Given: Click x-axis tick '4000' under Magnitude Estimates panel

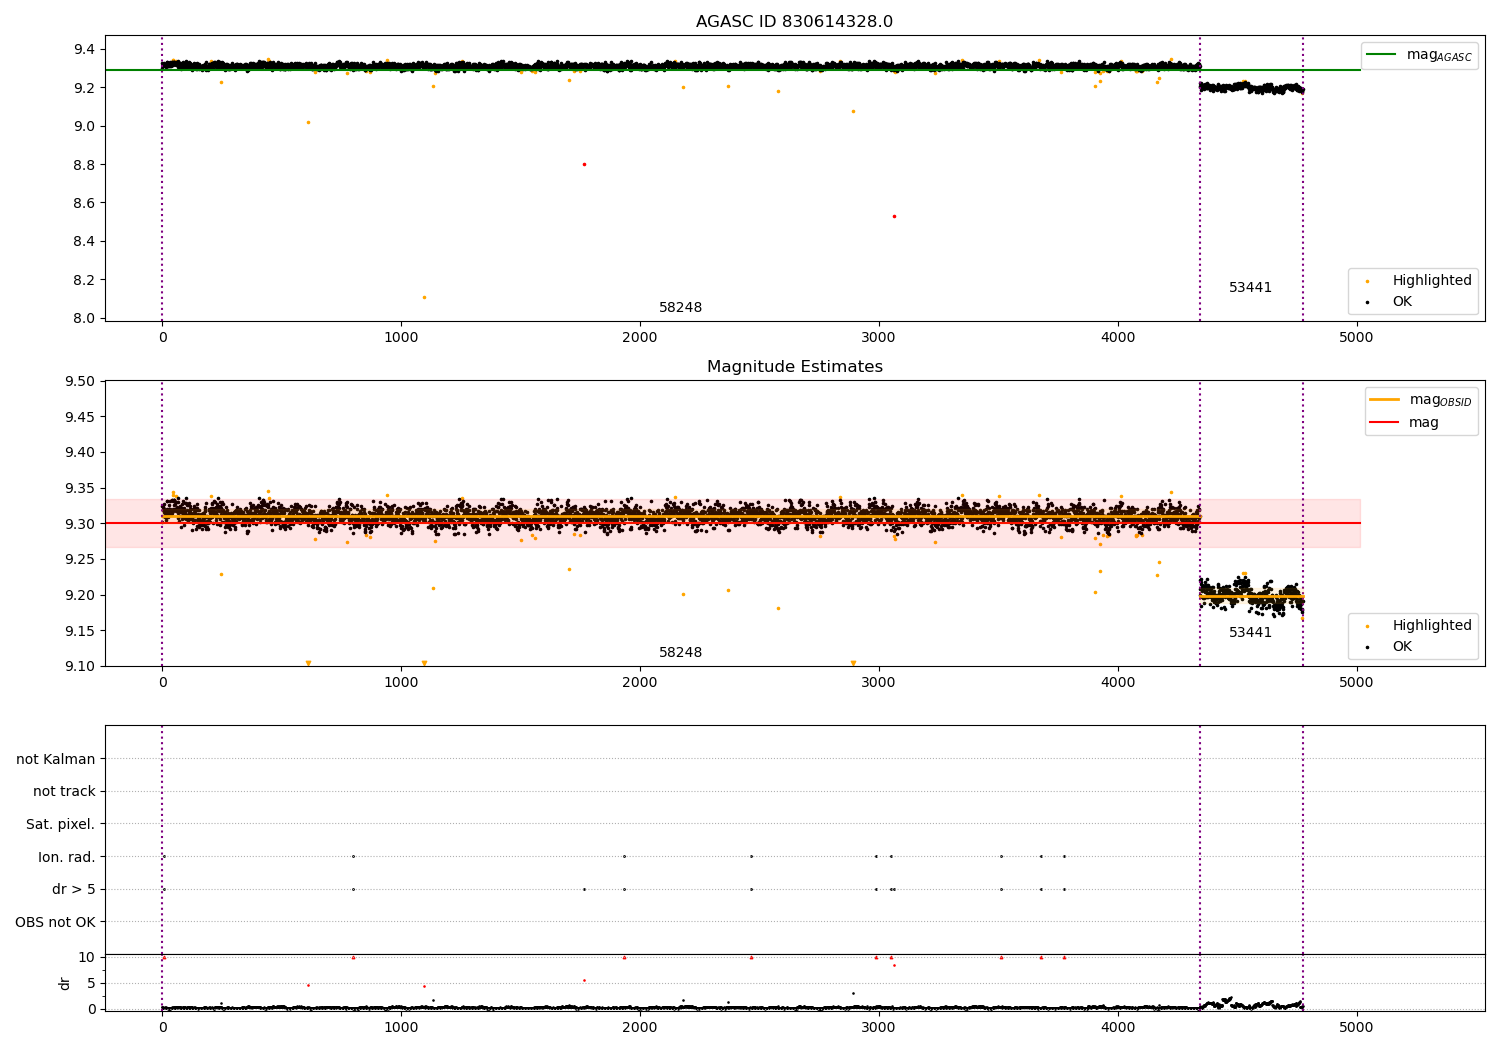Looking at the screenshot, I should pos(1118,683).
